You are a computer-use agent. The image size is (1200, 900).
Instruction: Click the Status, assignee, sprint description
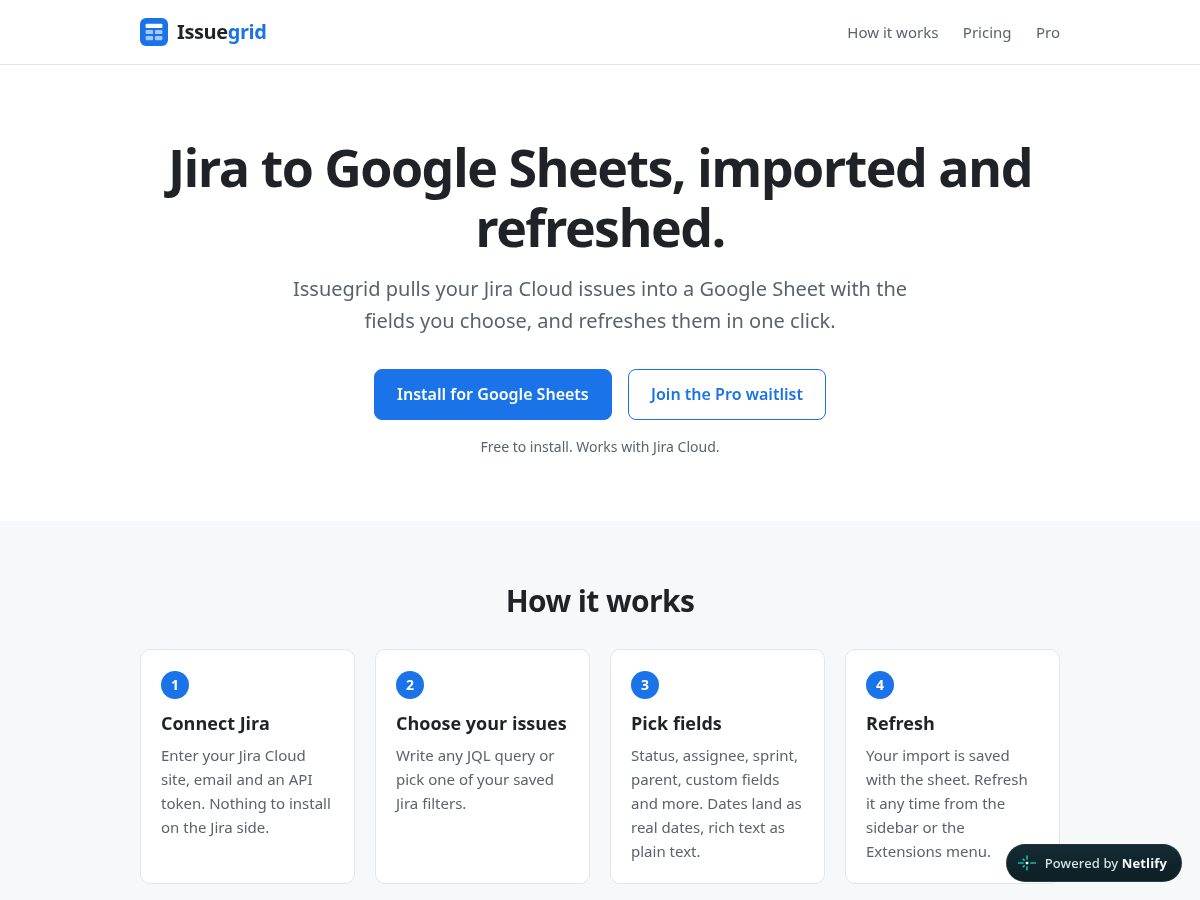point(716,804)
